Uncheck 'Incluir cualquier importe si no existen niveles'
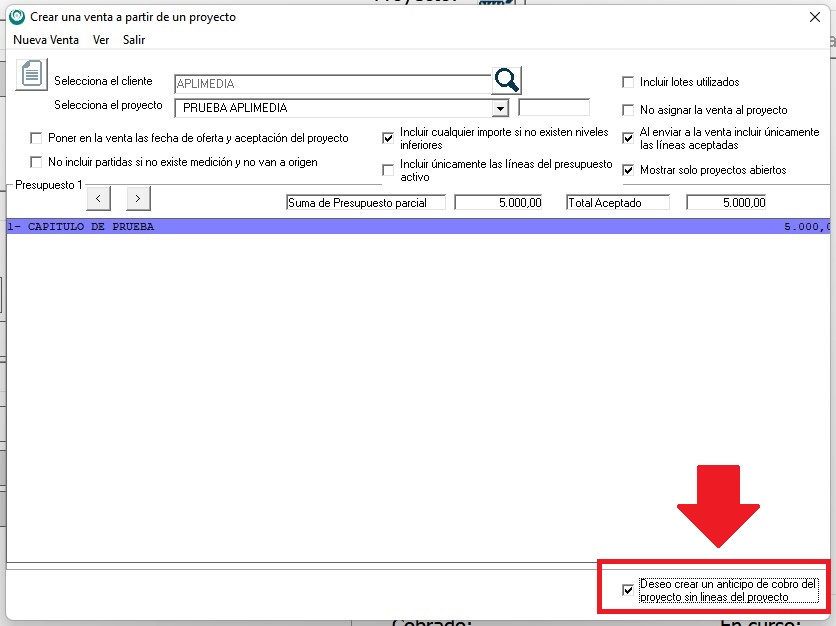Screen dimensions: 836x626 click(x=388, y=138)
